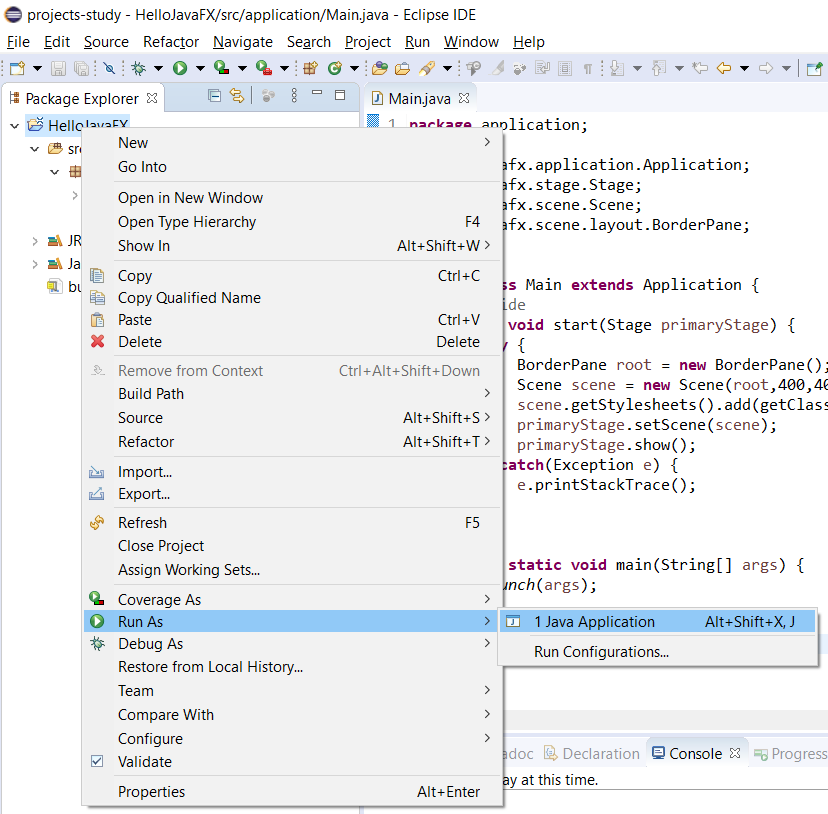Click the Save All toolbar icon
828x814 pixels.
81,68
